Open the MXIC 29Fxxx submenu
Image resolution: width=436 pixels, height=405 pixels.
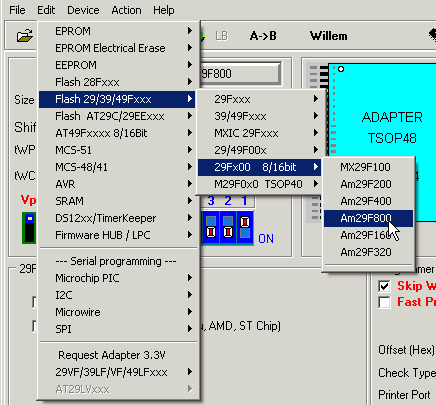(259, 133)
